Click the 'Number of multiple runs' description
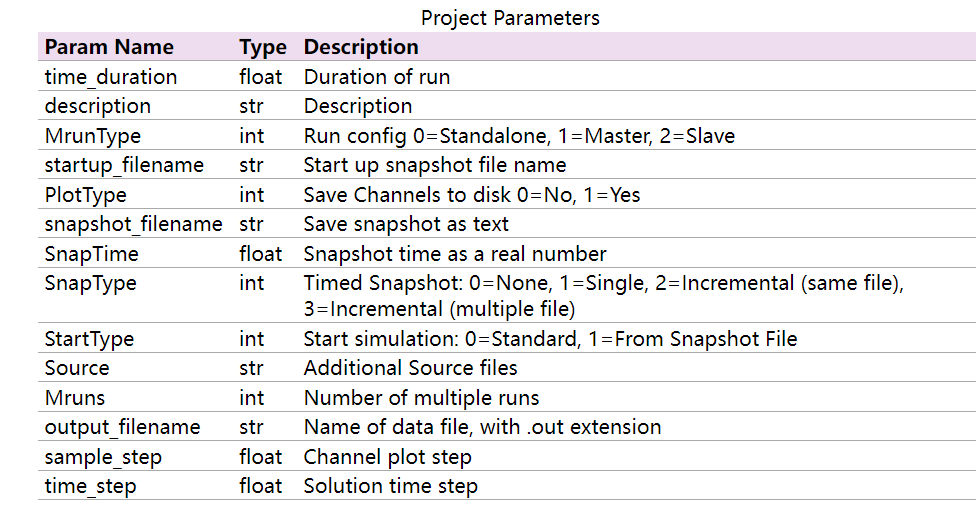 421,398
